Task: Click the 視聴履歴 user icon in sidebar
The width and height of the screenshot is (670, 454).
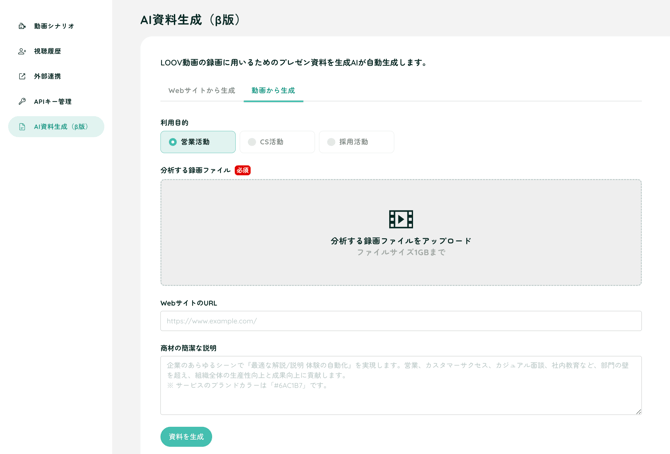Action: pos(22,51)
